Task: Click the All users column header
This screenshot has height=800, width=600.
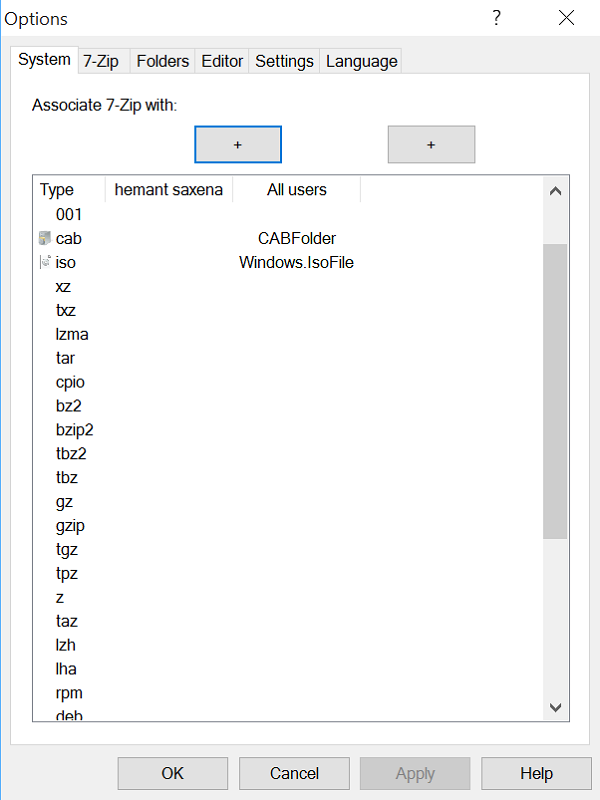Action: 296,189
